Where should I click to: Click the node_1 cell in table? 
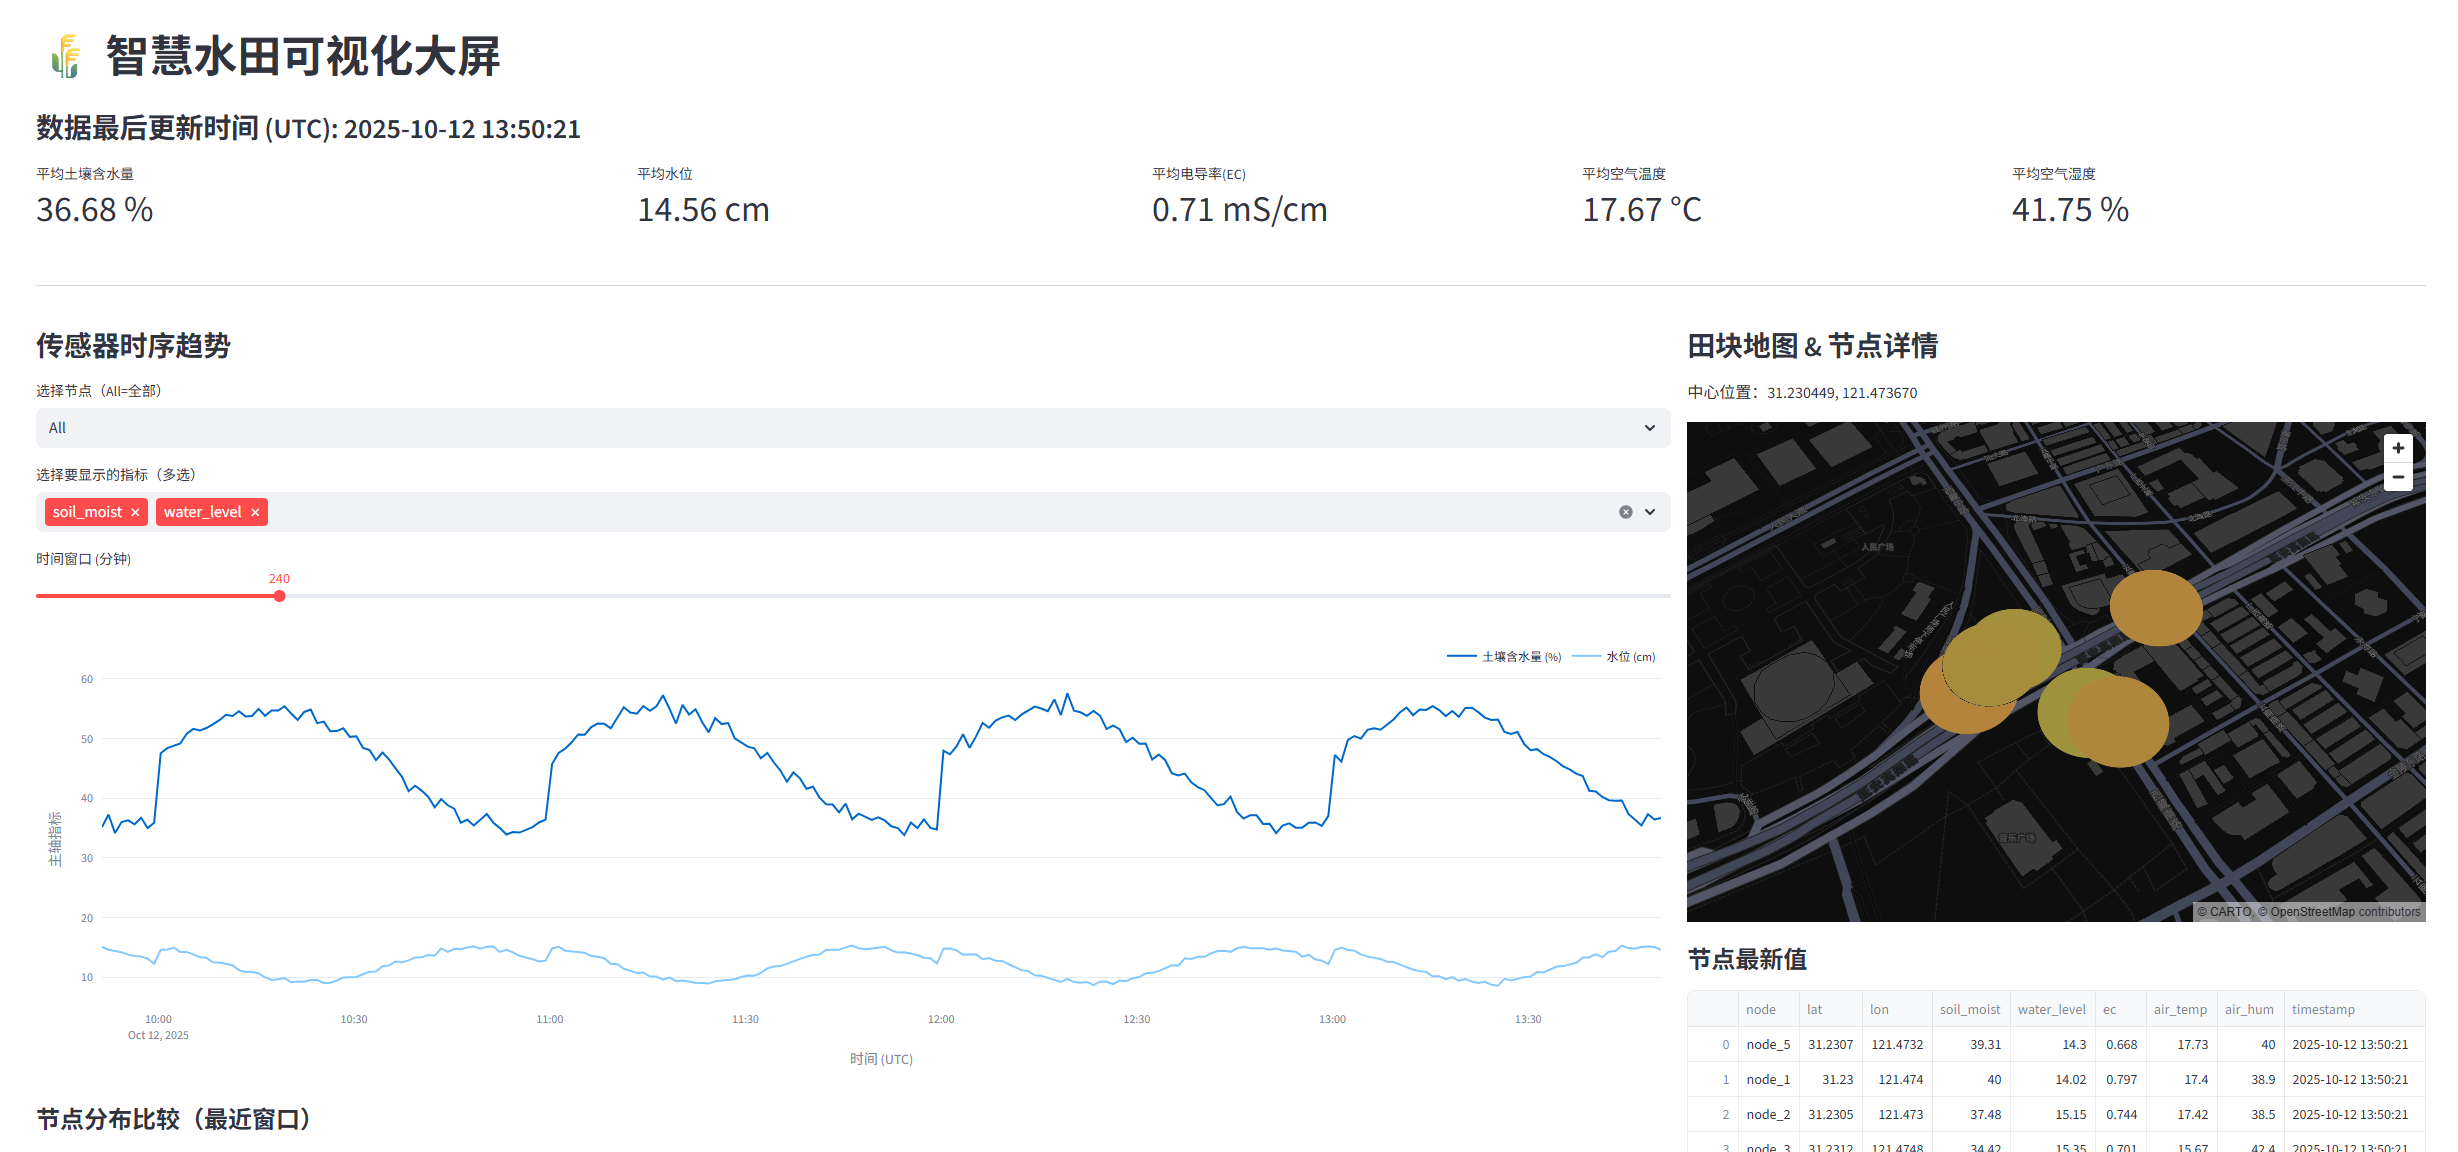pyautogui.click(x=1767, y=1079)
